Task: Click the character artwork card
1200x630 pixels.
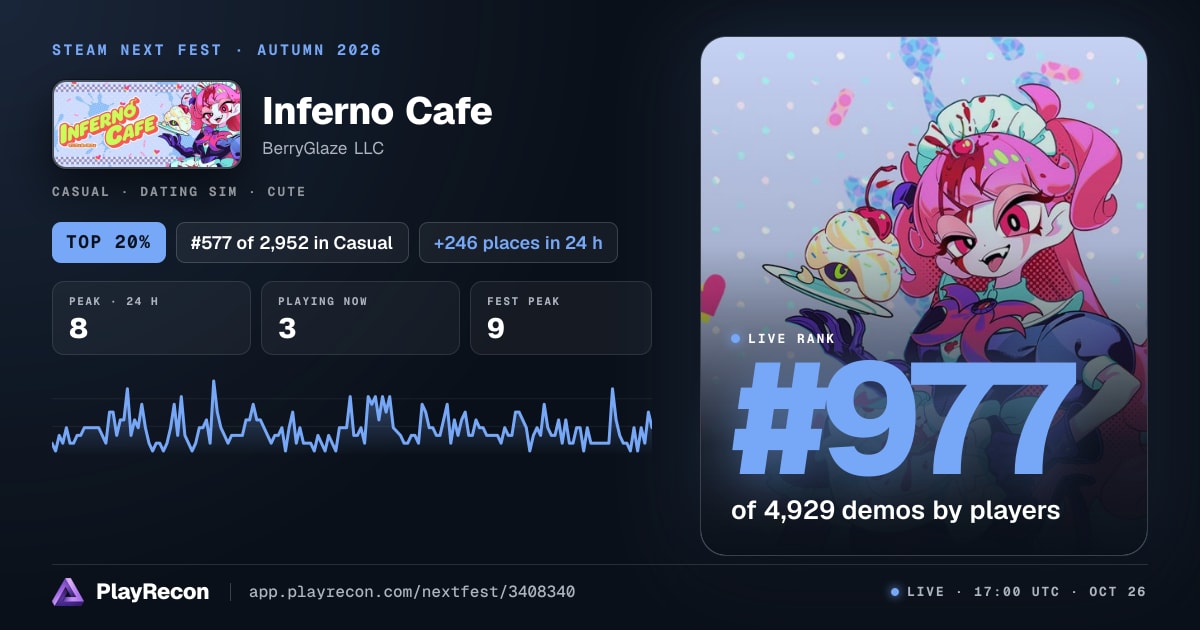Action: point(924,296)
